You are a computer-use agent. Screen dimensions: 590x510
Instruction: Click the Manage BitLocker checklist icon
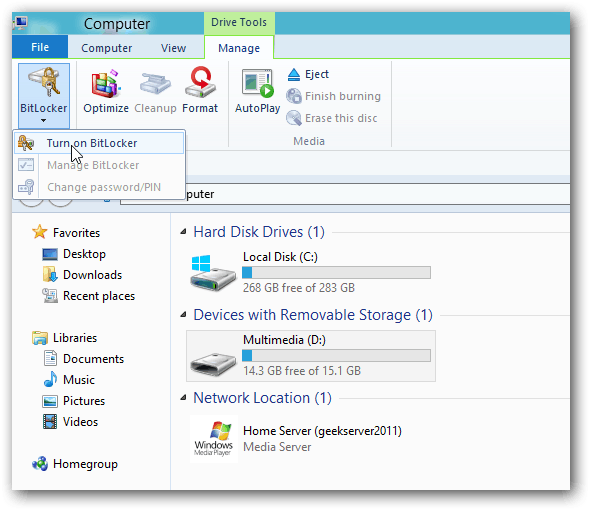pyautogui.click(x=26, y=165)
